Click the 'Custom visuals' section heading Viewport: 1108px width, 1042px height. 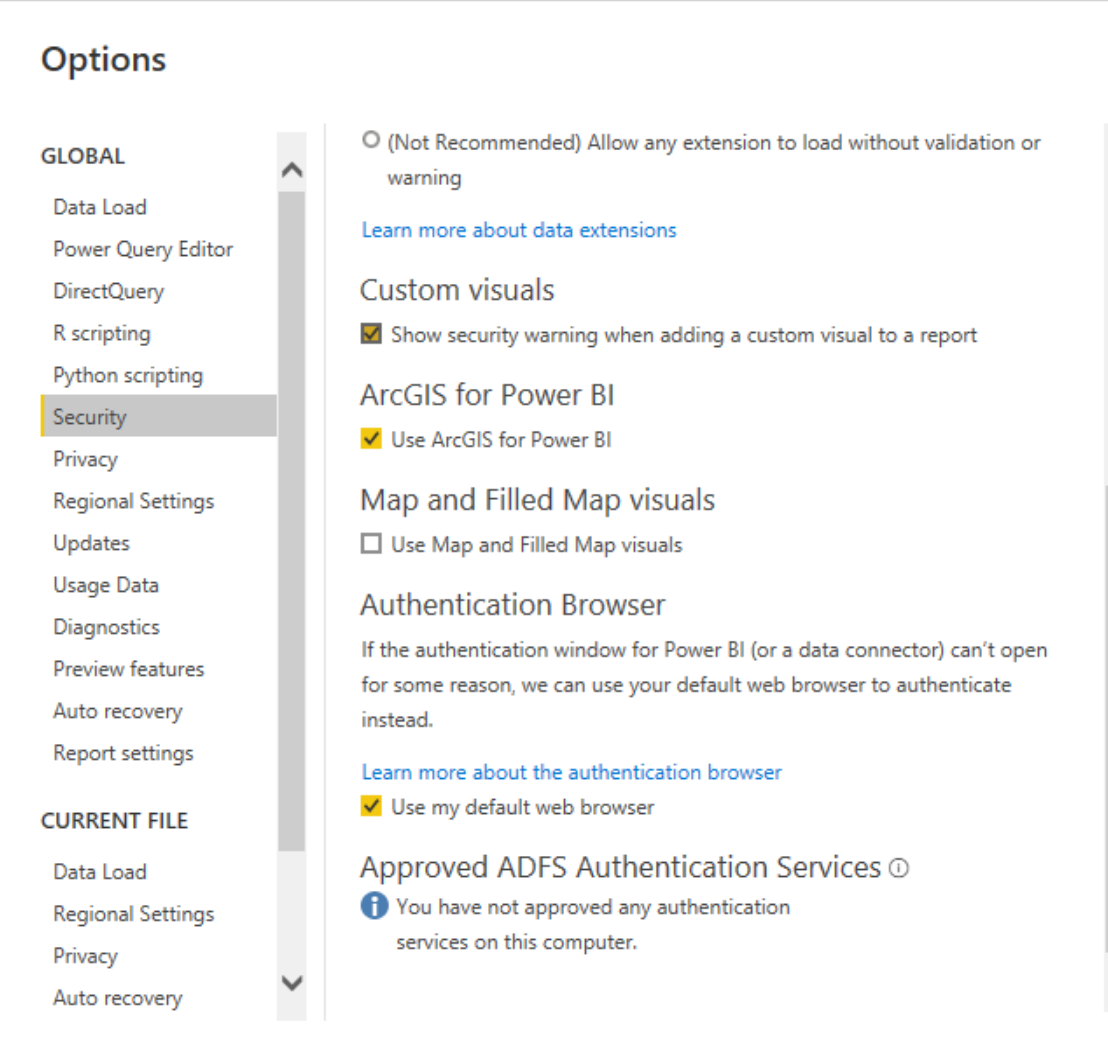(457, 290)
